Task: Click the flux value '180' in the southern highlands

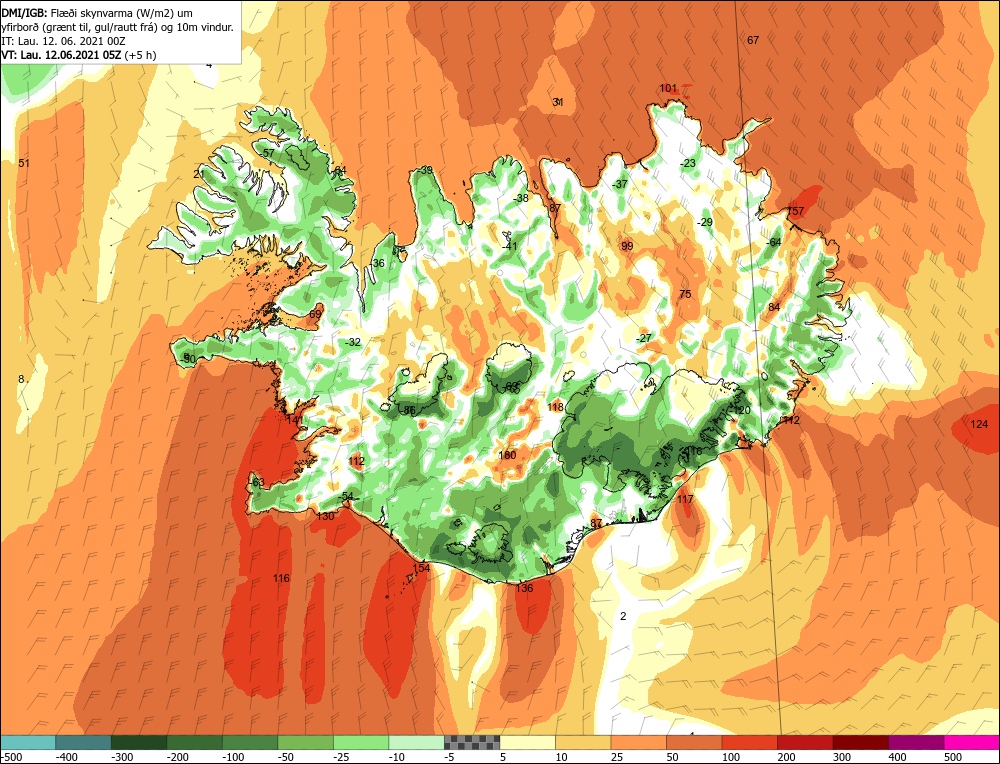Action: pos(507,455)
